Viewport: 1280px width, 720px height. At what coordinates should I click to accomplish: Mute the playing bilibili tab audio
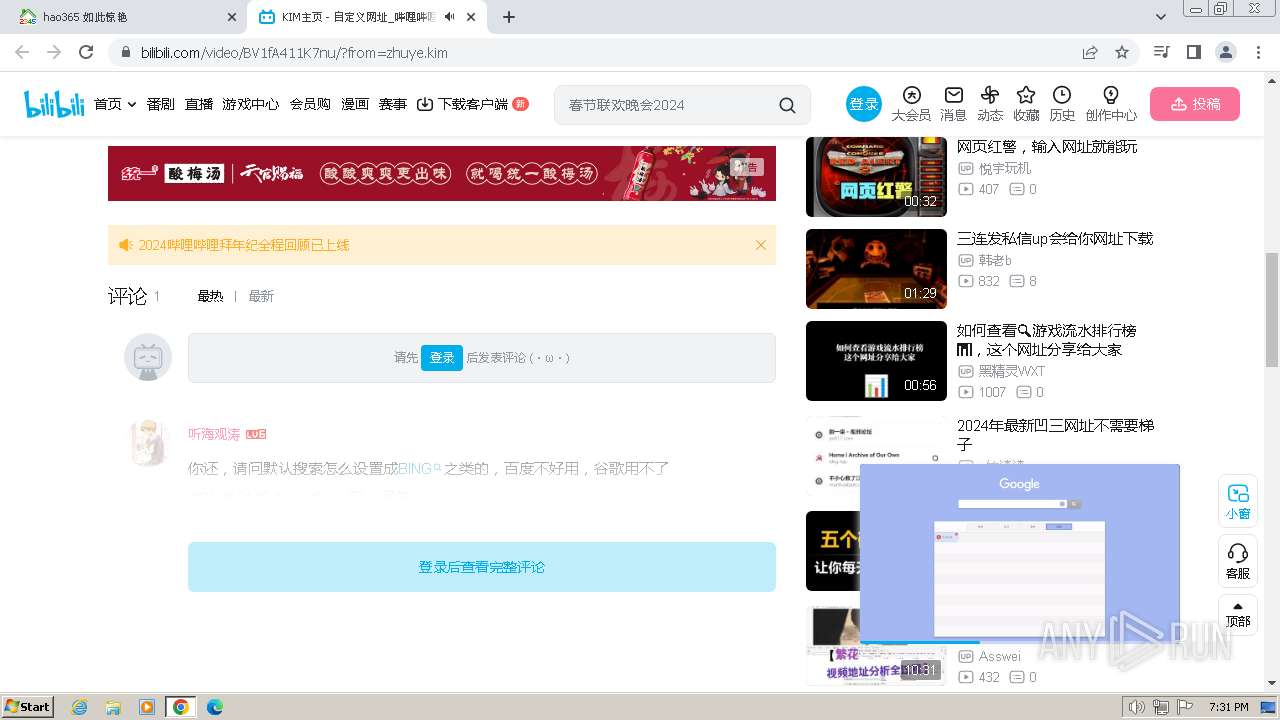[x=450, y=17]
